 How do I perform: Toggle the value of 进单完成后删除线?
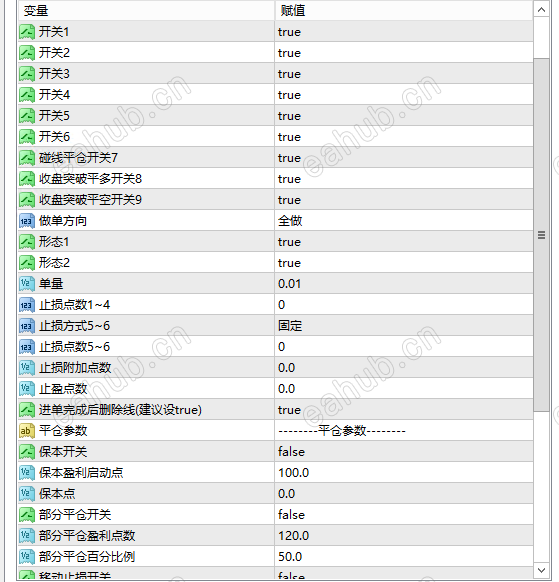coord(404,410)
